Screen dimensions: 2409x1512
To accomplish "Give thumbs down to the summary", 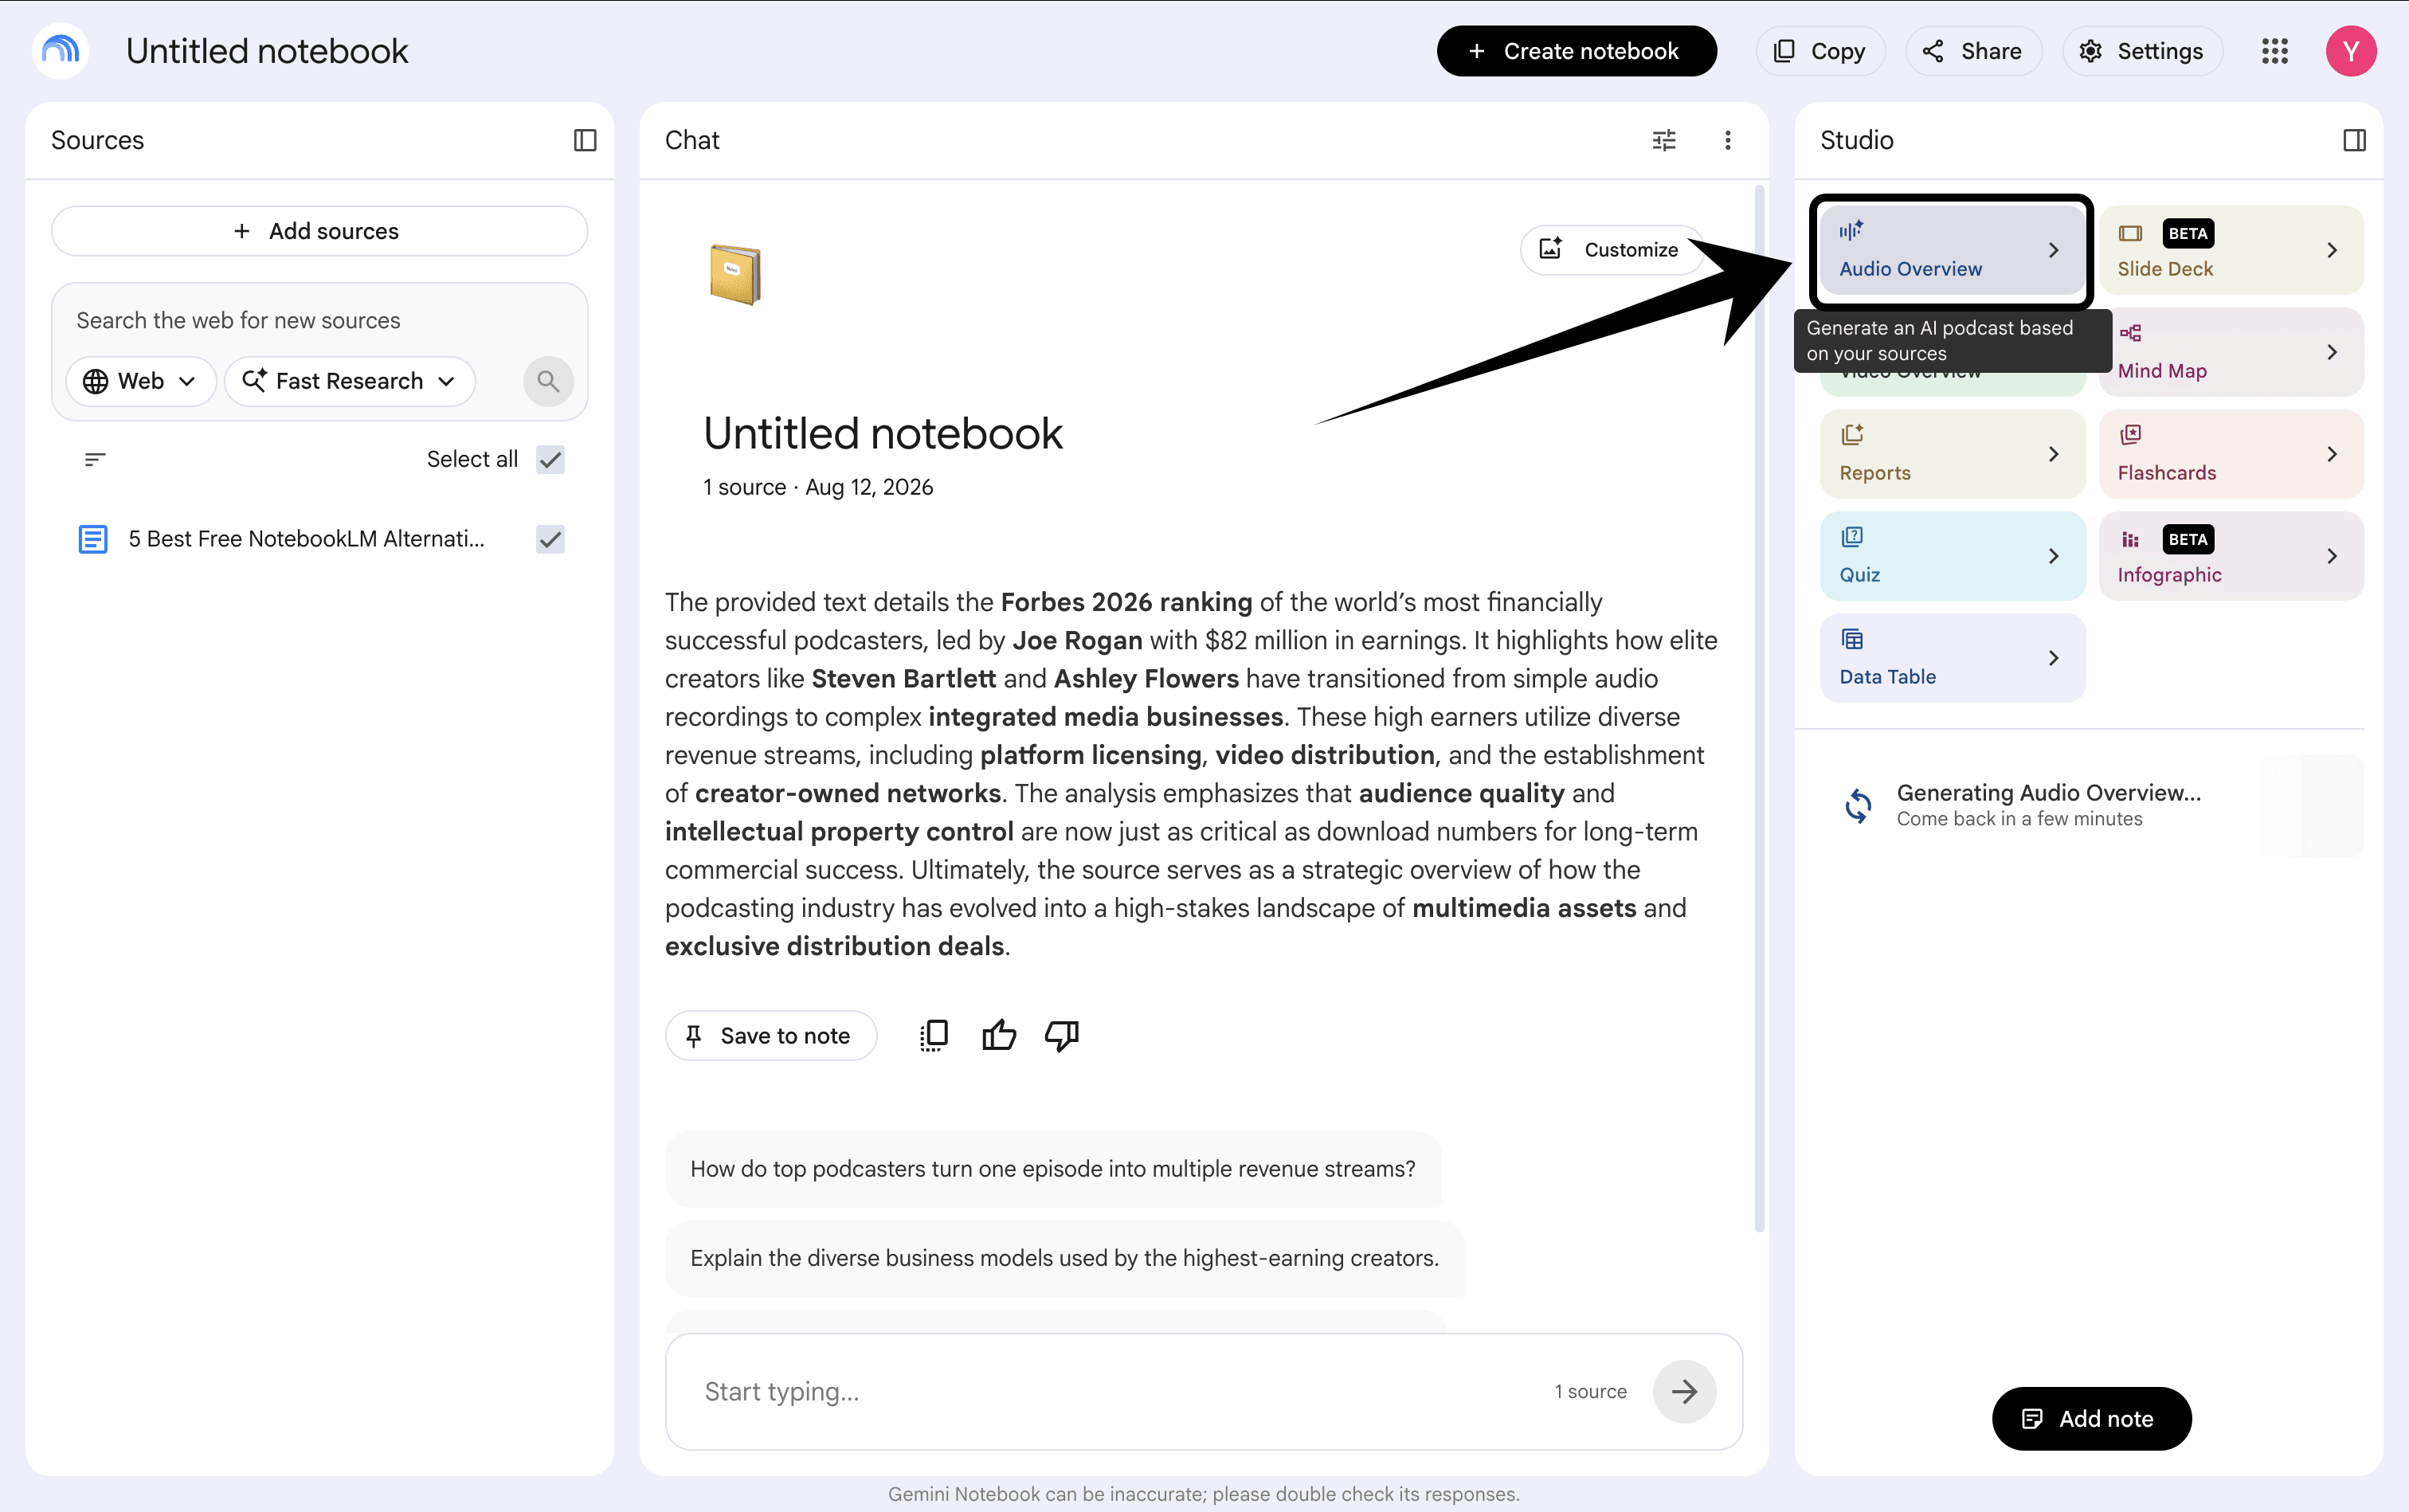I will 1062,1036.
